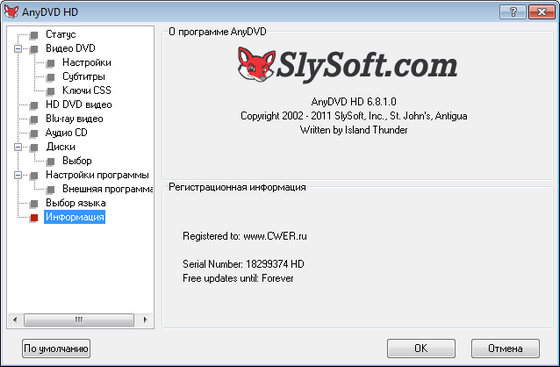This screenshot has width=560, height=367.
Task: Click the gray icon next to Аудио CD
Action: click(x=34, y=133)
